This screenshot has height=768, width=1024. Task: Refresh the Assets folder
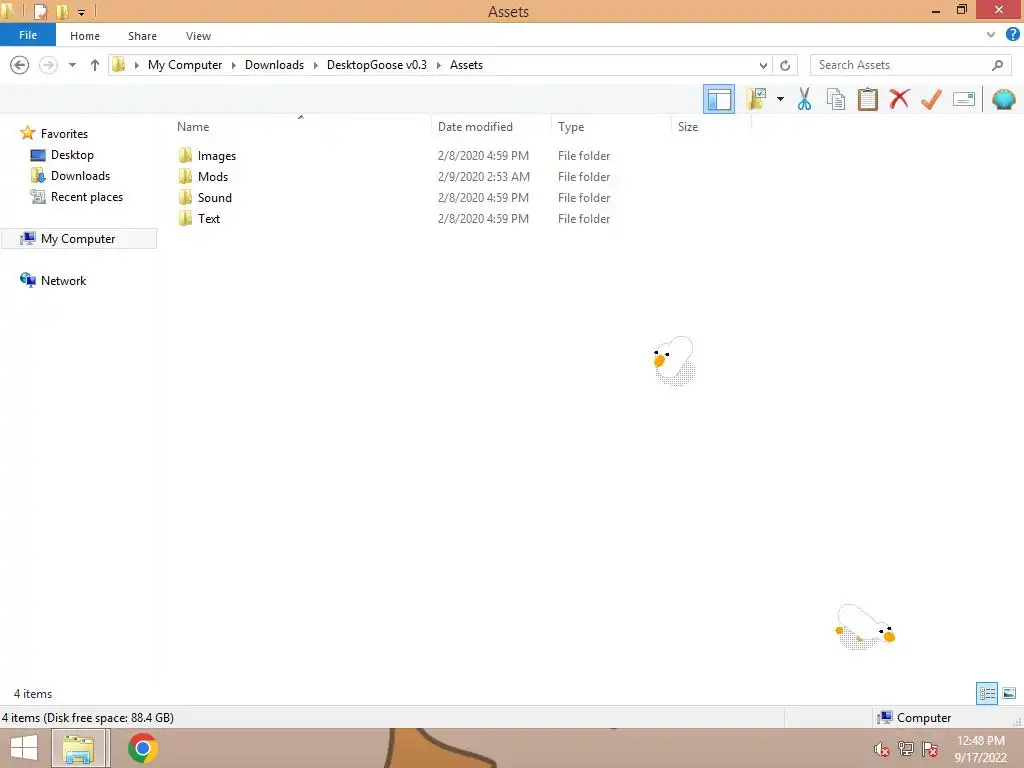(785, 65)
